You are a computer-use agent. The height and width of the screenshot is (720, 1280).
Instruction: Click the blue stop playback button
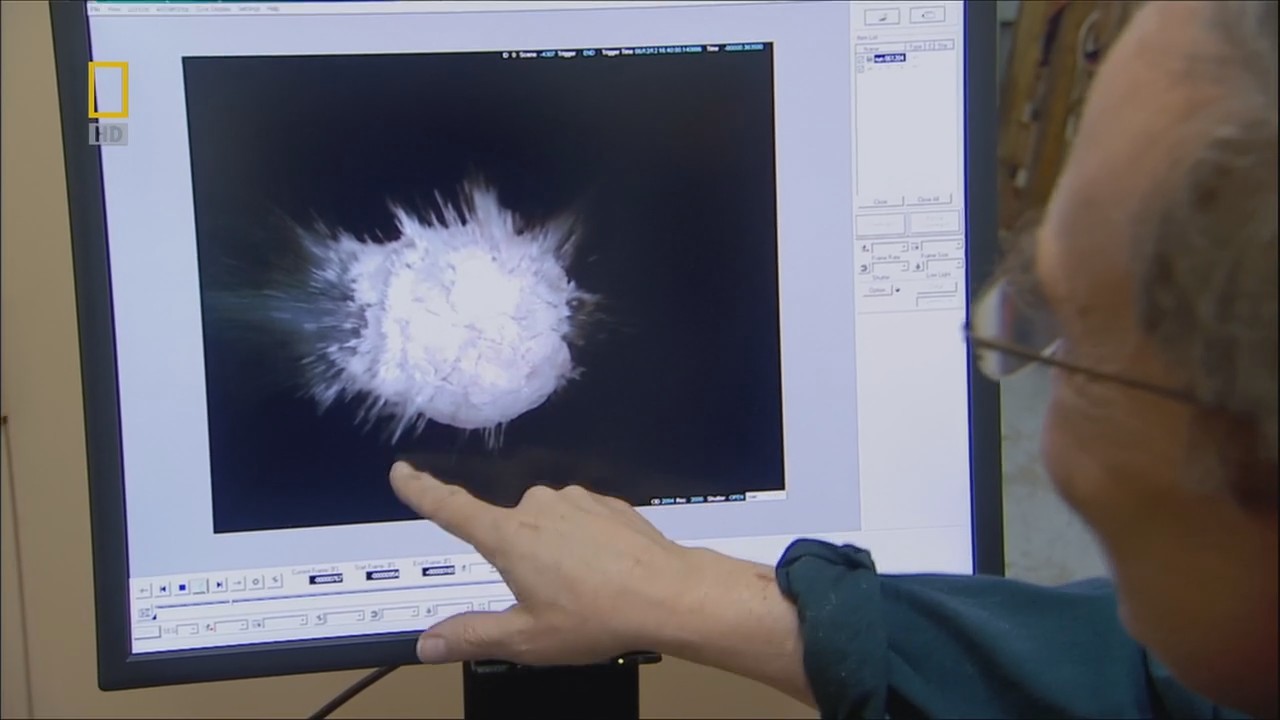[x=181, y=588]
